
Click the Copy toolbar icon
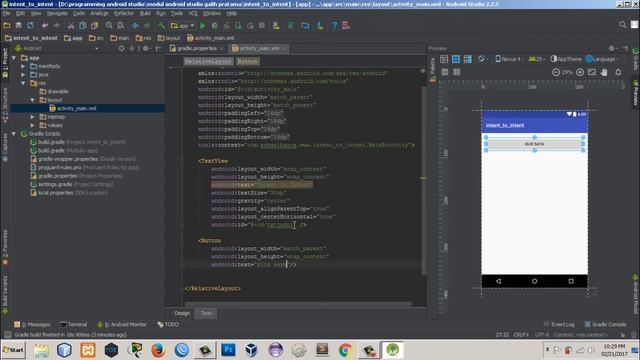click(x=82, y=25)
